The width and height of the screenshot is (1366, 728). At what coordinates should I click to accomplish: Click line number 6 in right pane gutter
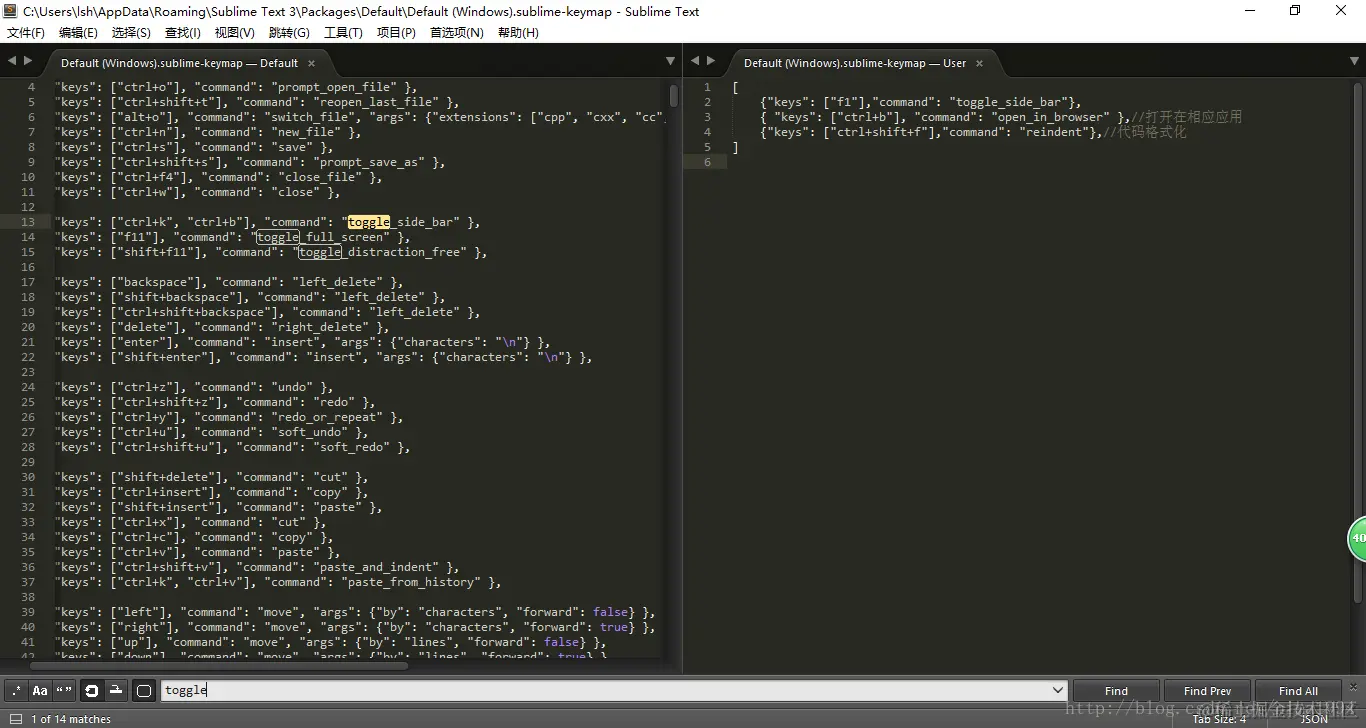click(x=707, y=162)
